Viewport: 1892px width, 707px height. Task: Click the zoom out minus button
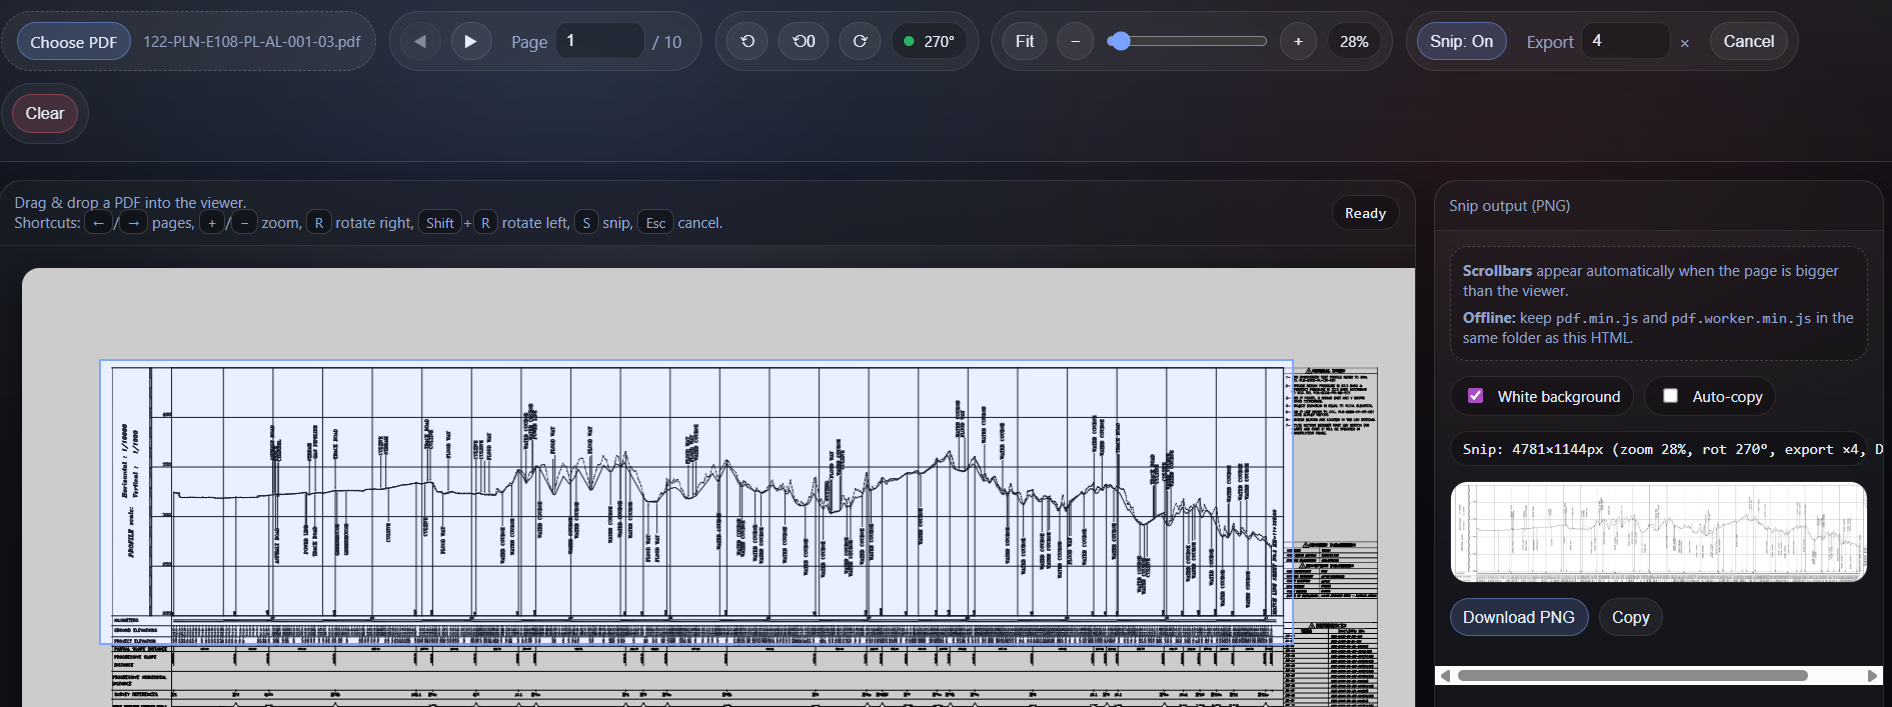(1075, 42)
